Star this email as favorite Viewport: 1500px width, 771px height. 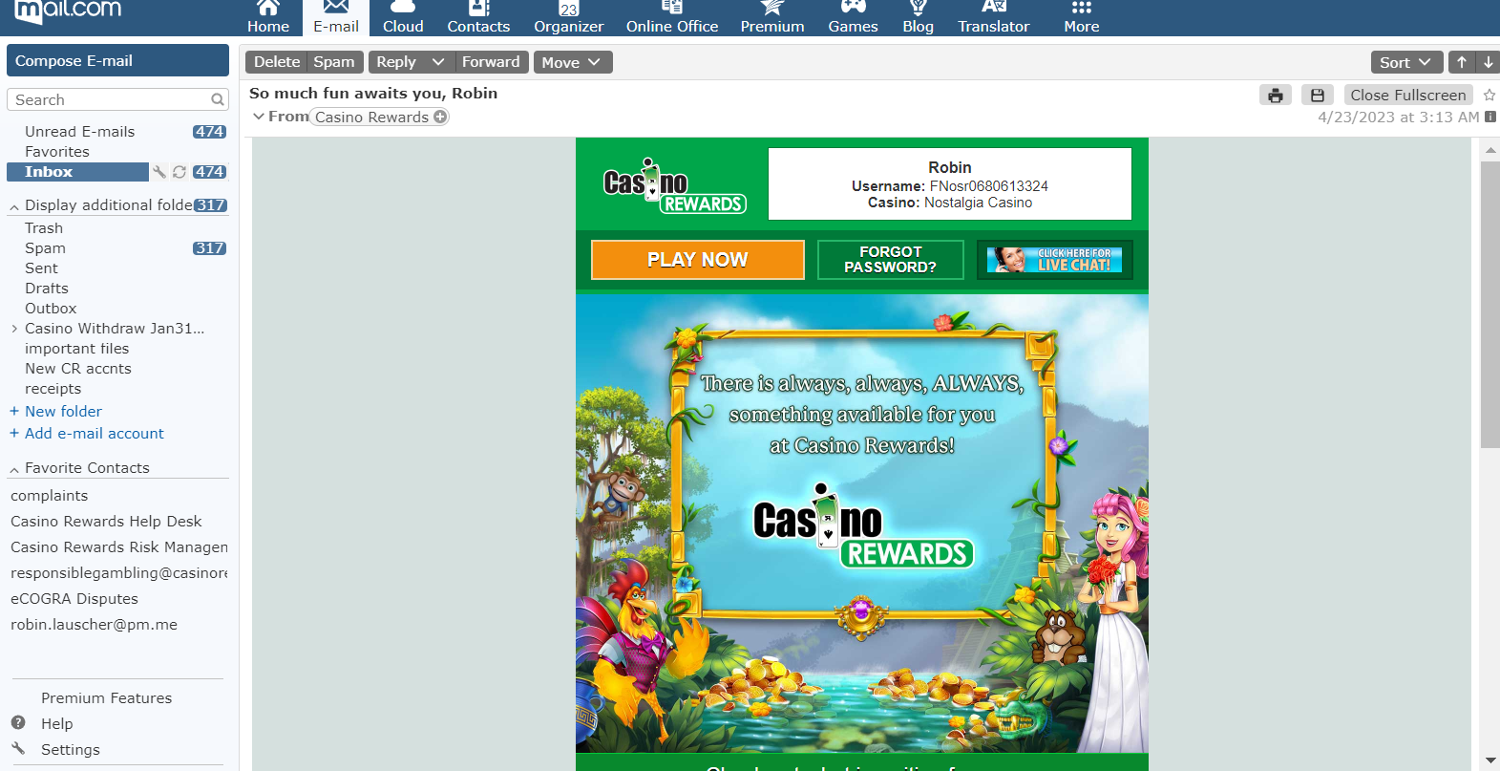[1489, 95]
